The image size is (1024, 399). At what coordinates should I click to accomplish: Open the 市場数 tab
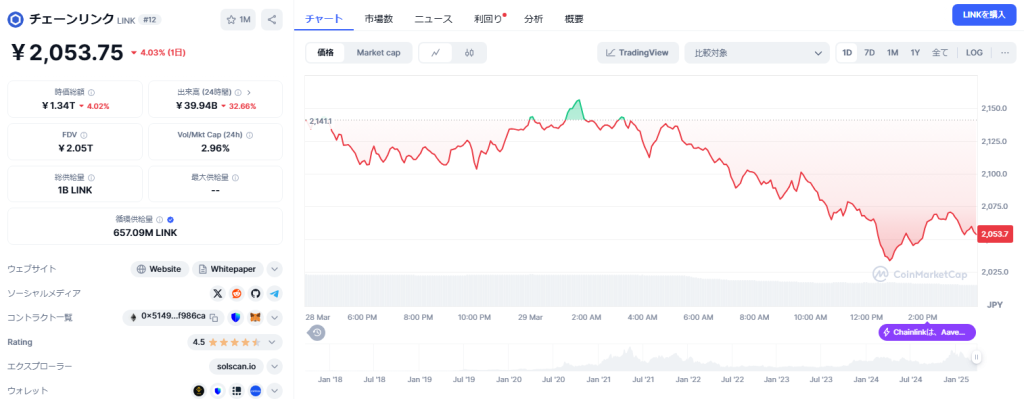click(379, 19)
